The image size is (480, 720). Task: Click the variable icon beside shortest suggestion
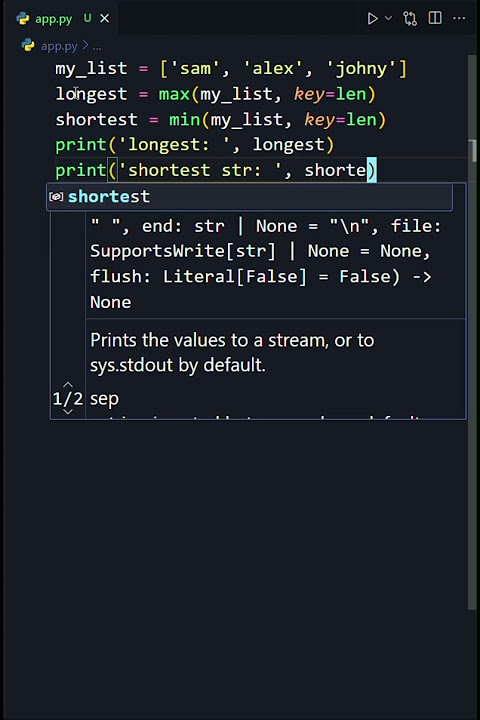point(56,197)
